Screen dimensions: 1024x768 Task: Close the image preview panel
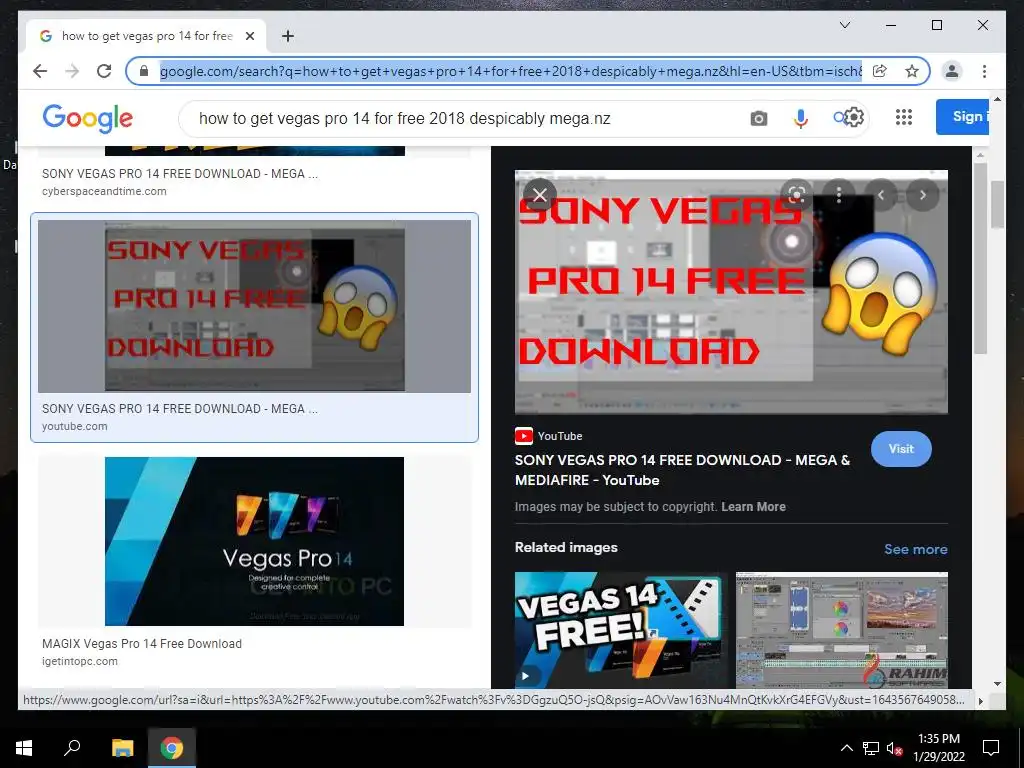(540, 195)
